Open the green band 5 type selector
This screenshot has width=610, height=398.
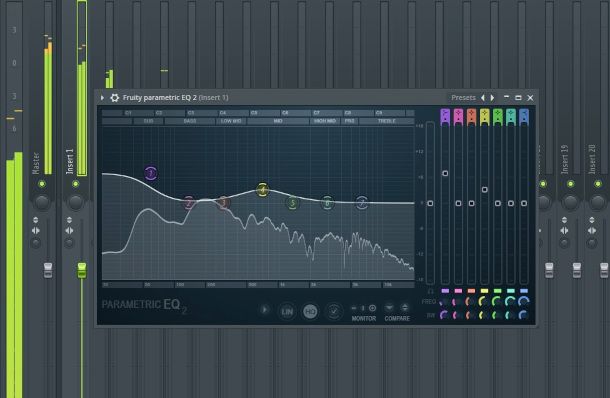[498, 116]
